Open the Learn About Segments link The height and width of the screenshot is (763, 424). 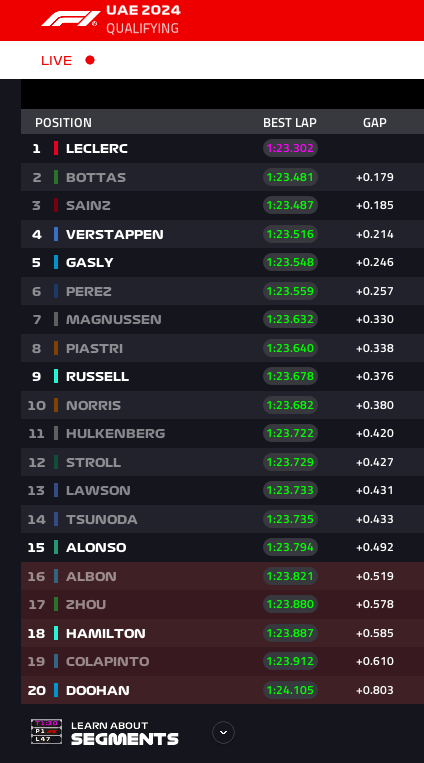125,733
